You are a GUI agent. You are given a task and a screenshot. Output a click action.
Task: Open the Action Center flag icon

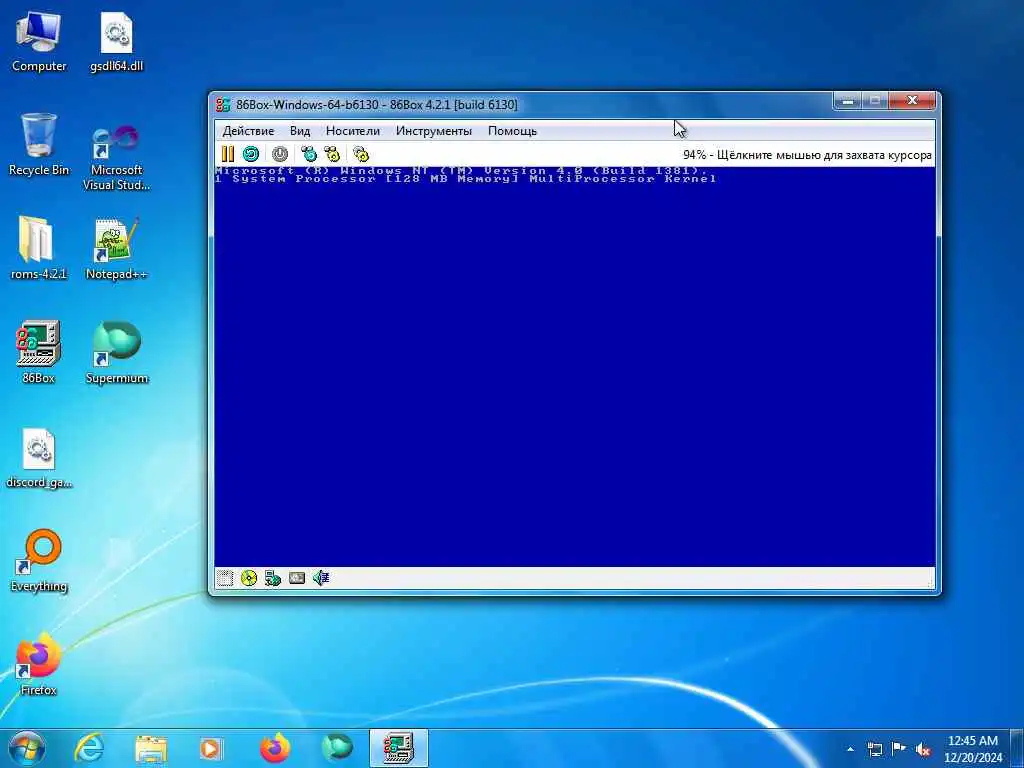(x=899, y=749)
